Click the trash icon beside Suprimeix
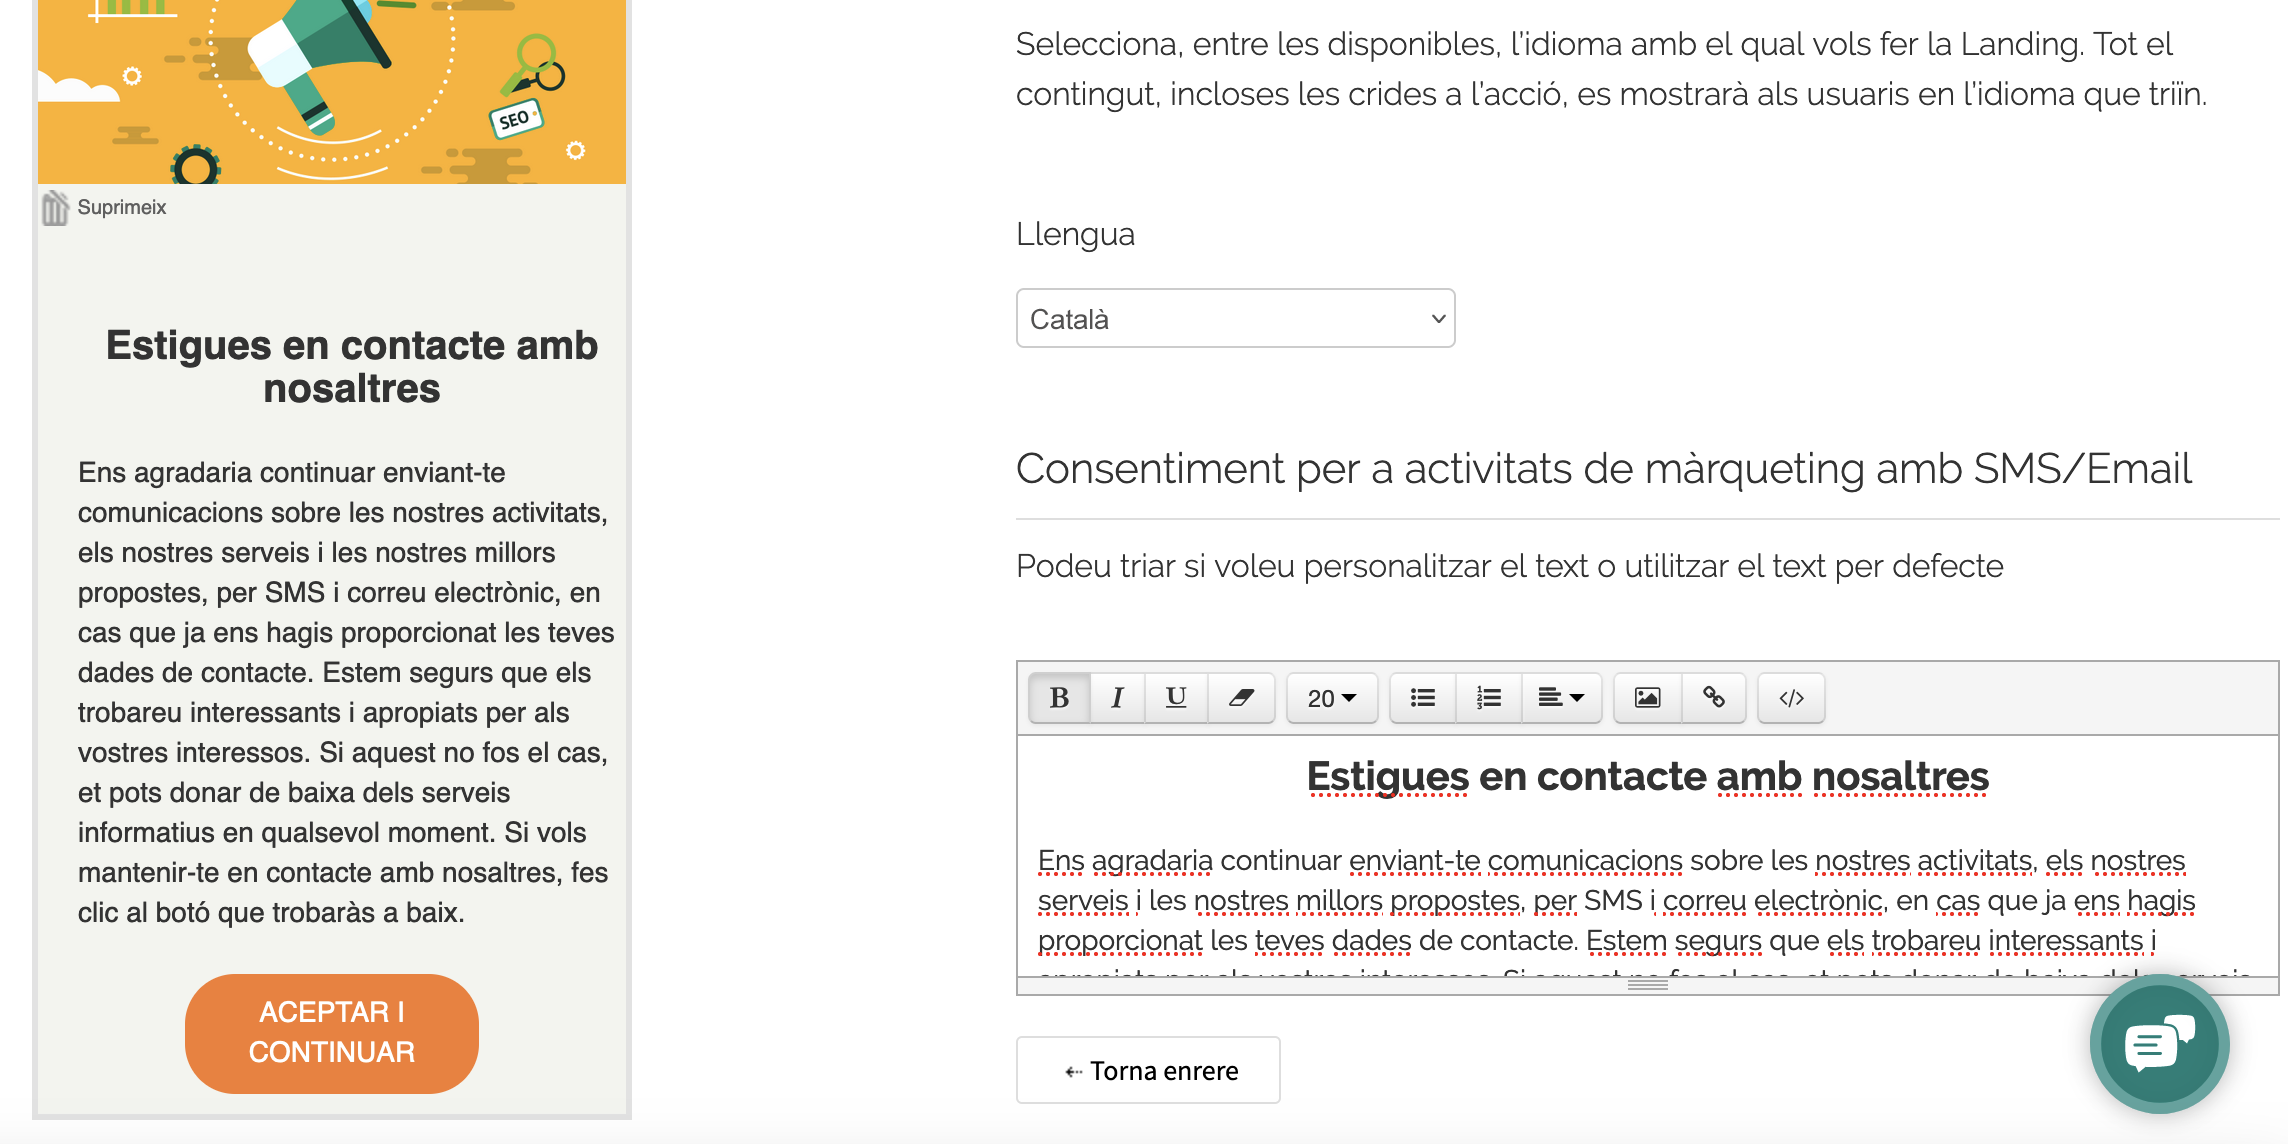Screen dimensions: 2288x1144 point(55,208)
